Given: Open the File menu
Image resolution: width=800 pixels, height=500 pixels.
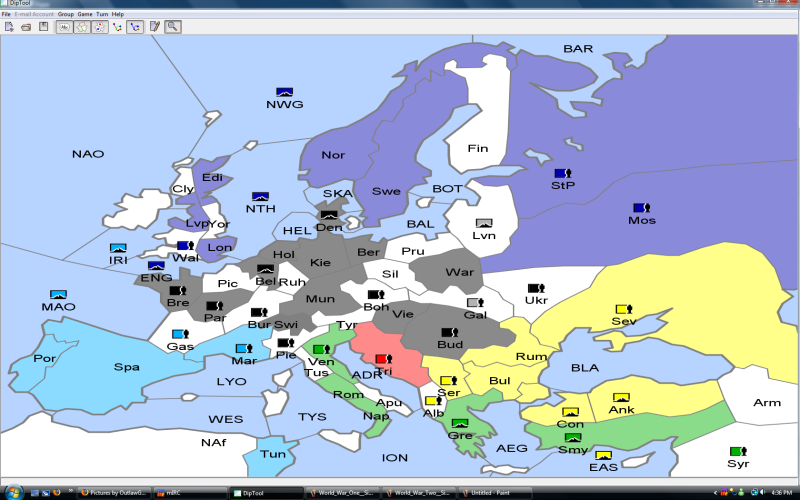Looking at the screenshot, I should pos(6,14).
